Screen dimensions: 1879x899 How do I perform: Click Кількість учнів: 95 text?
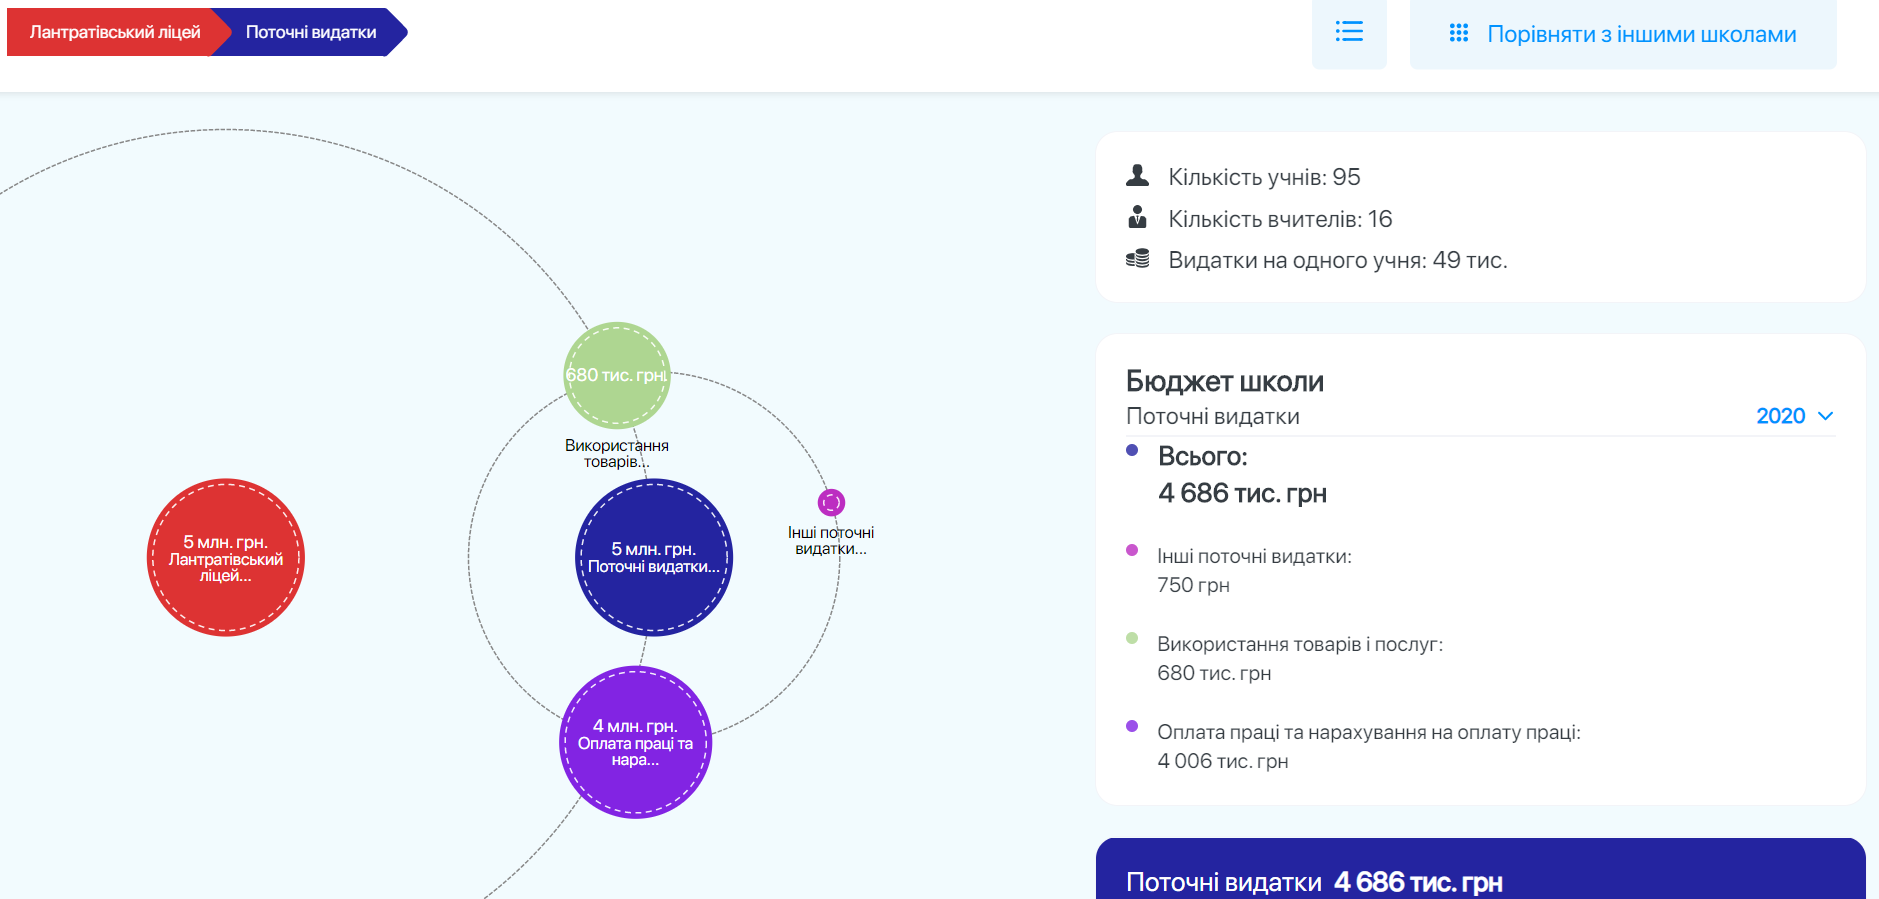(1264, 177)
